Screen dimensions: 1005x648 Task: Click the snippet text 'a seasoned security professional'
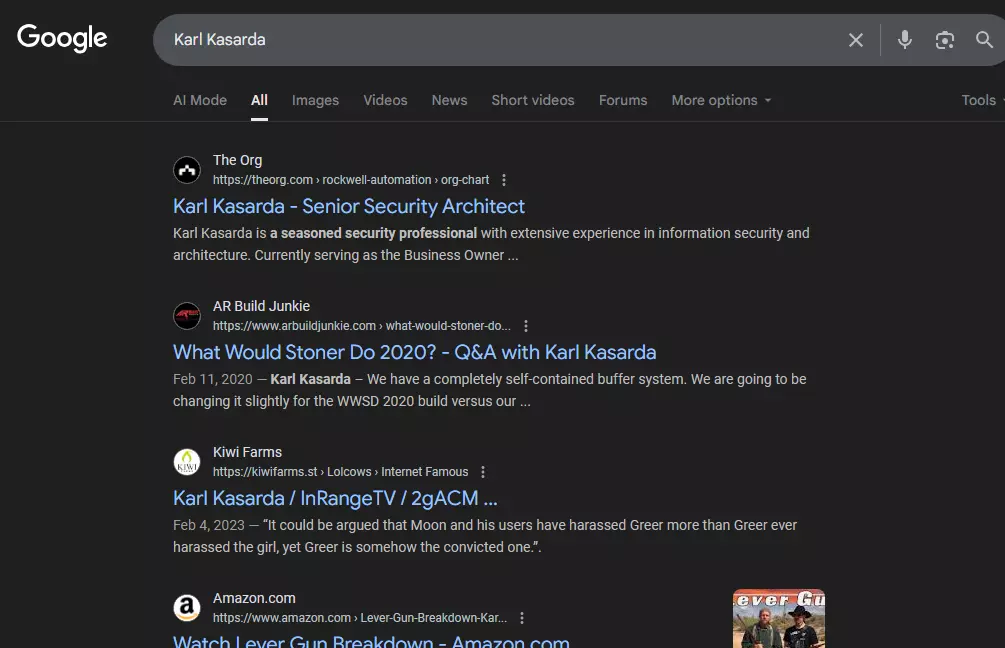pyautogui.click(x=374, y=233)
